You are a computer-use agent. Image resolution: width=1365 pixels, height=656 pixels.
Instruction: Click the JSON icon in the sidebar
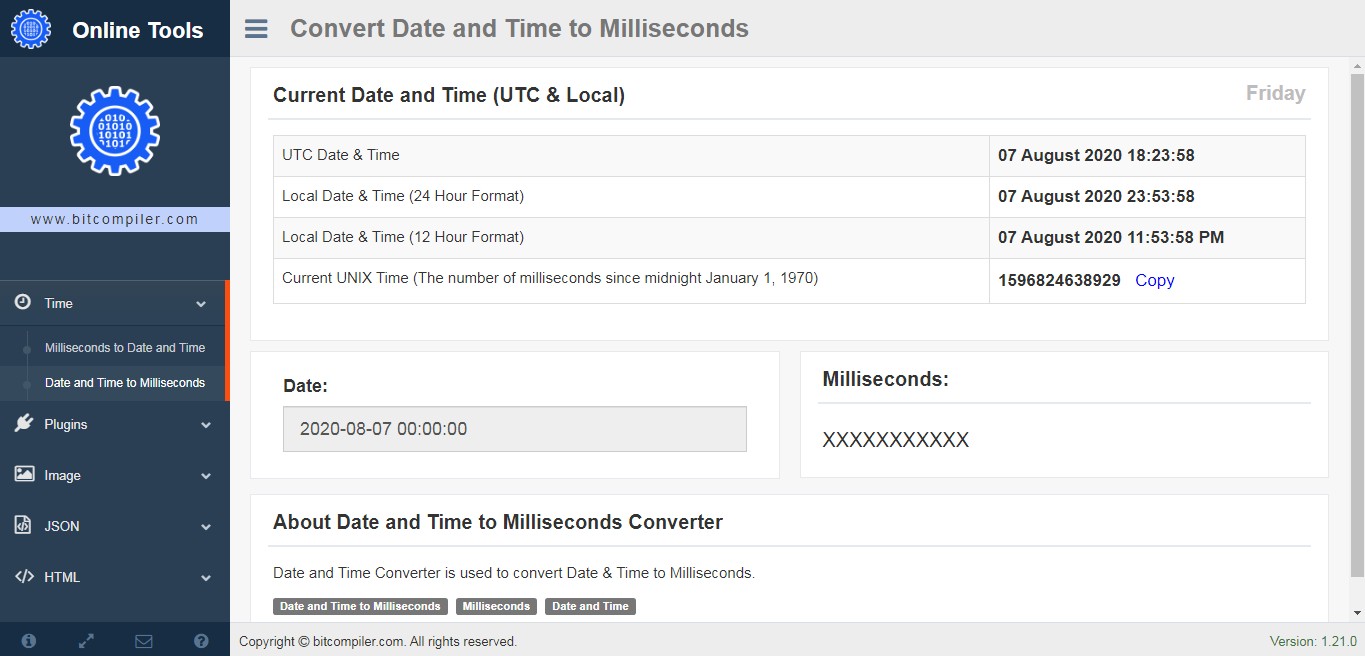pyautogui.click(x=24, y=525)
